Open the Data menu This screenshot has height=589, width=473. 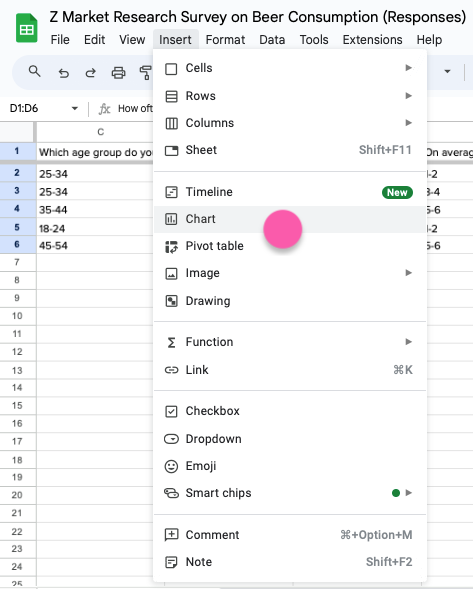[272, 40]
